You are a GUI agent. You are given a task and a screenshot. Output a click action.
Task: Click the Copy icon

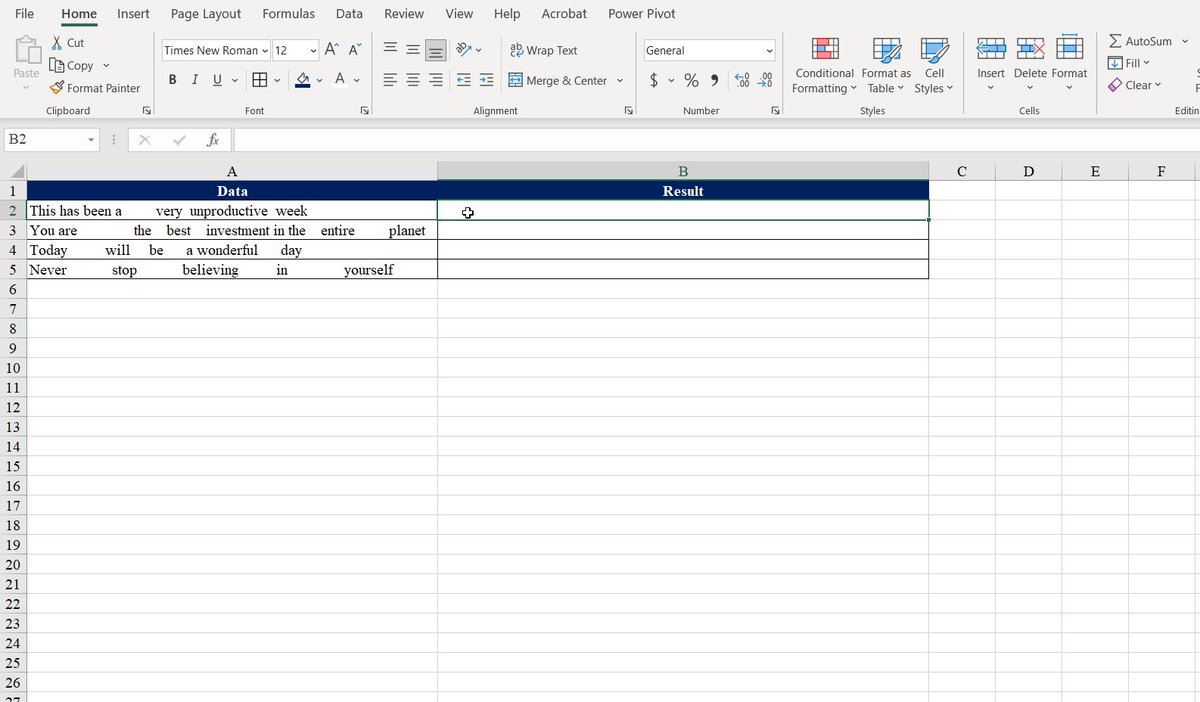(57, 65)
